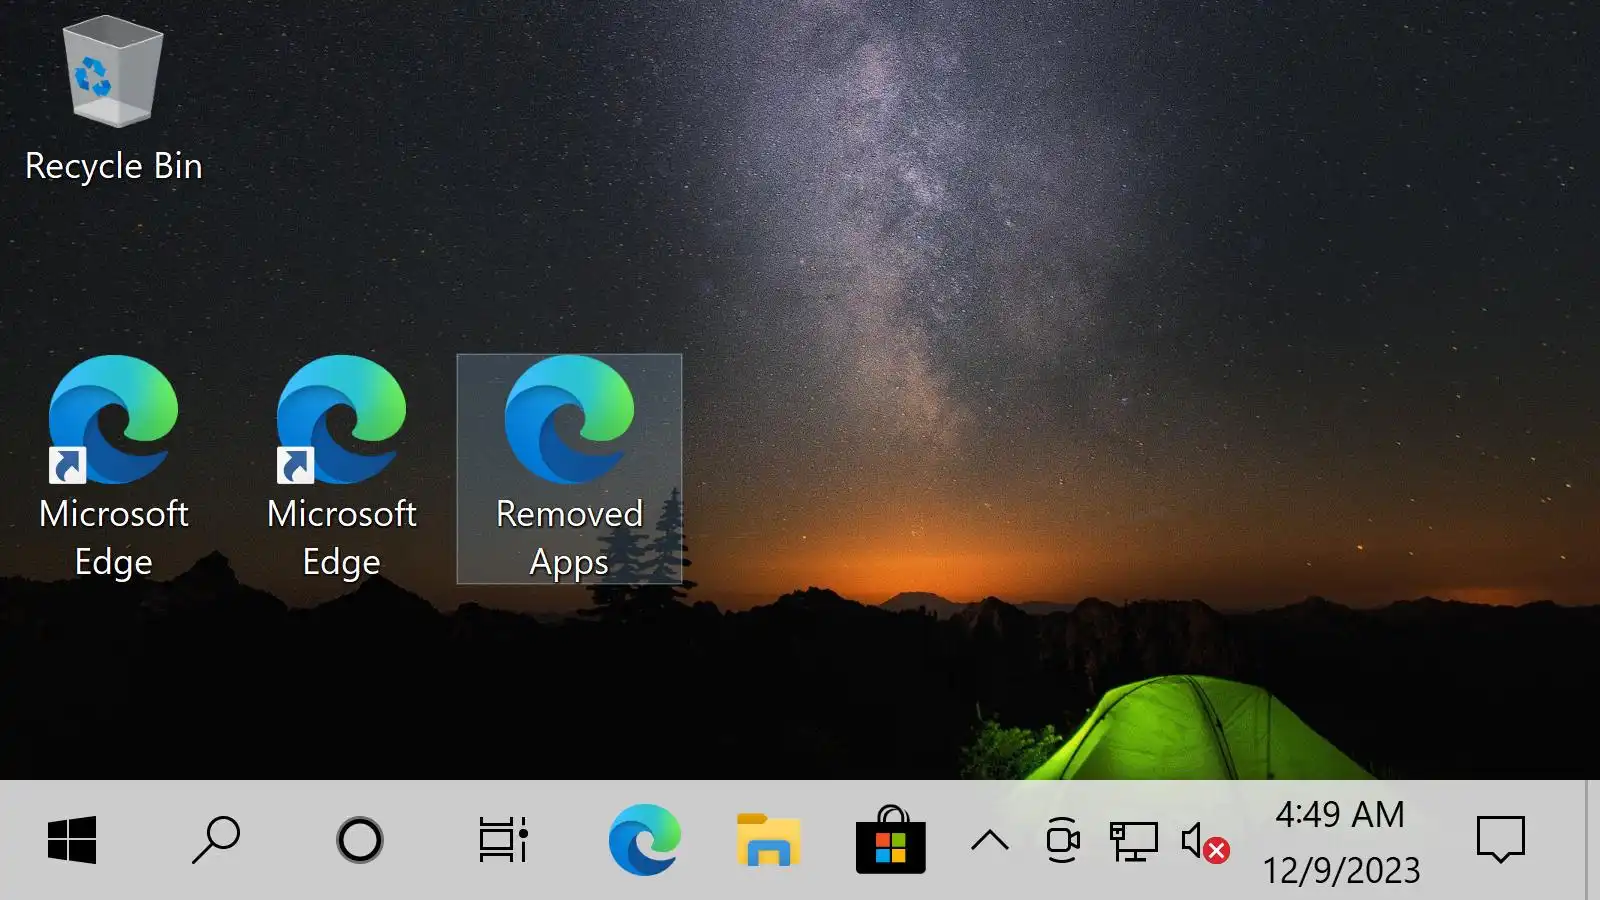Open the Action Center notifications icon
The height and width of the screenshot is (900, 1600).
pyautogui.click(x=1501, y=840)
